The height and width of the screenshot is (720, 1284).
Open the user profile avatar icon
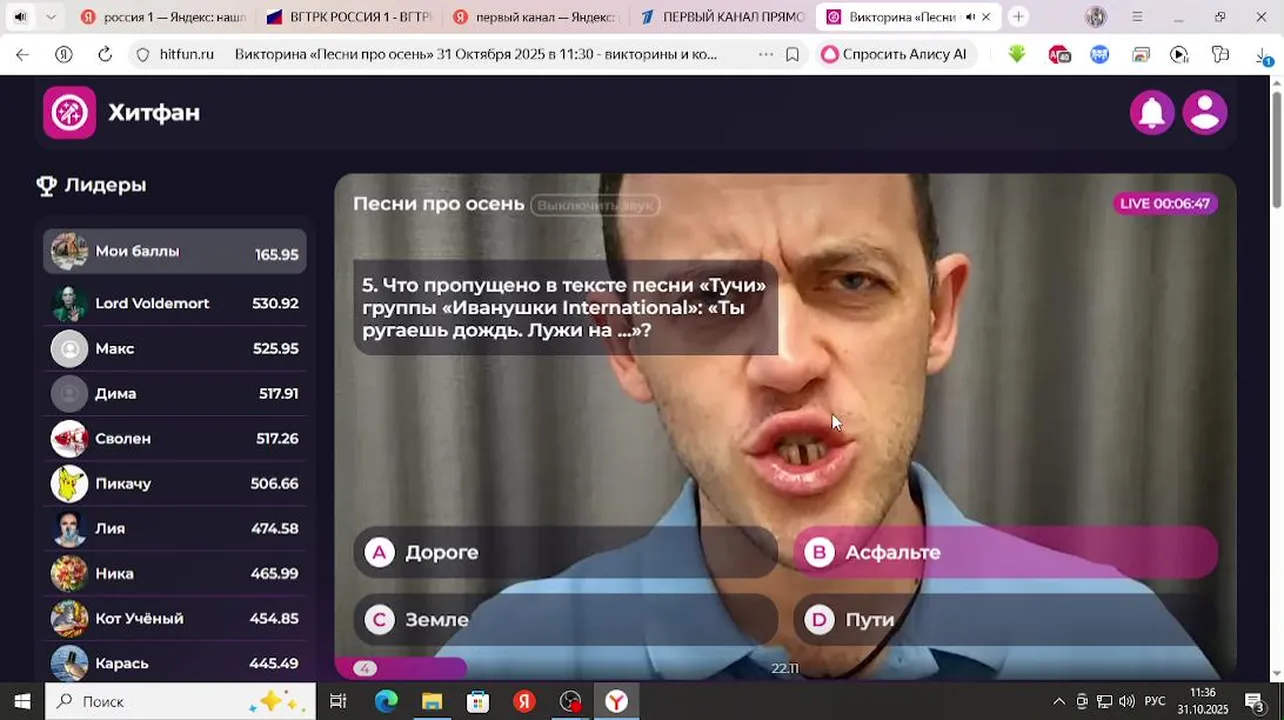pos(1205,112)
